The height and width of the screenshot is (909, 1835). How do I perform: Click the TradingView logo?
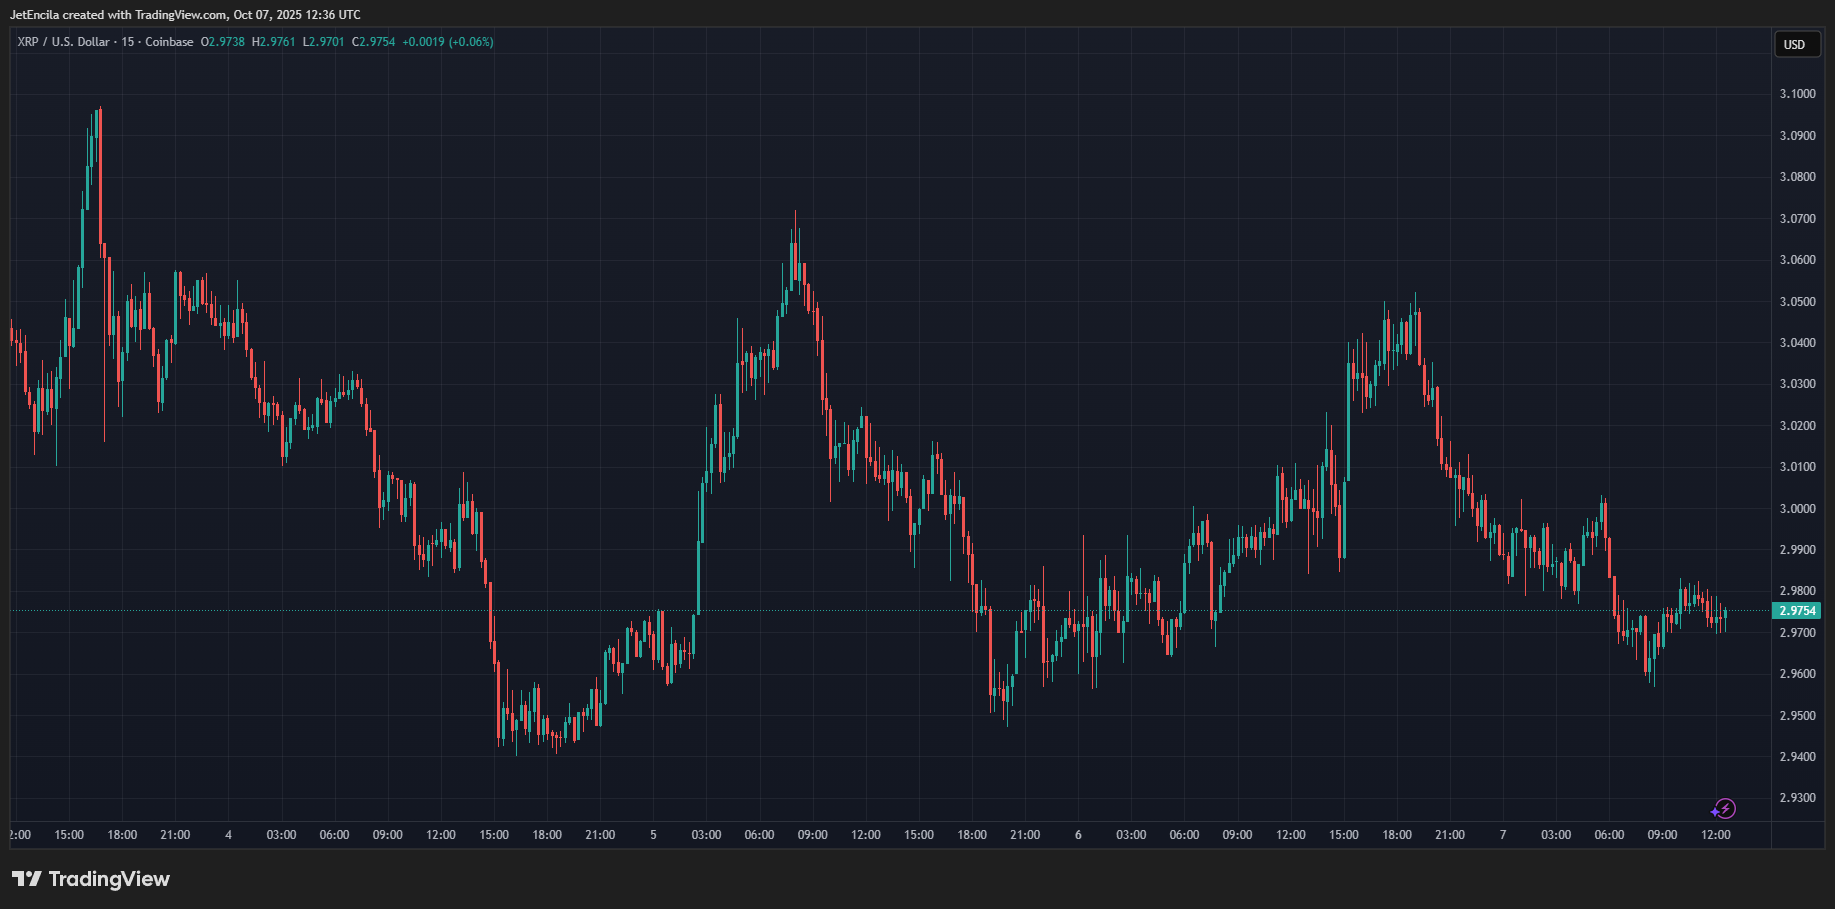click(x=91, y=879)
